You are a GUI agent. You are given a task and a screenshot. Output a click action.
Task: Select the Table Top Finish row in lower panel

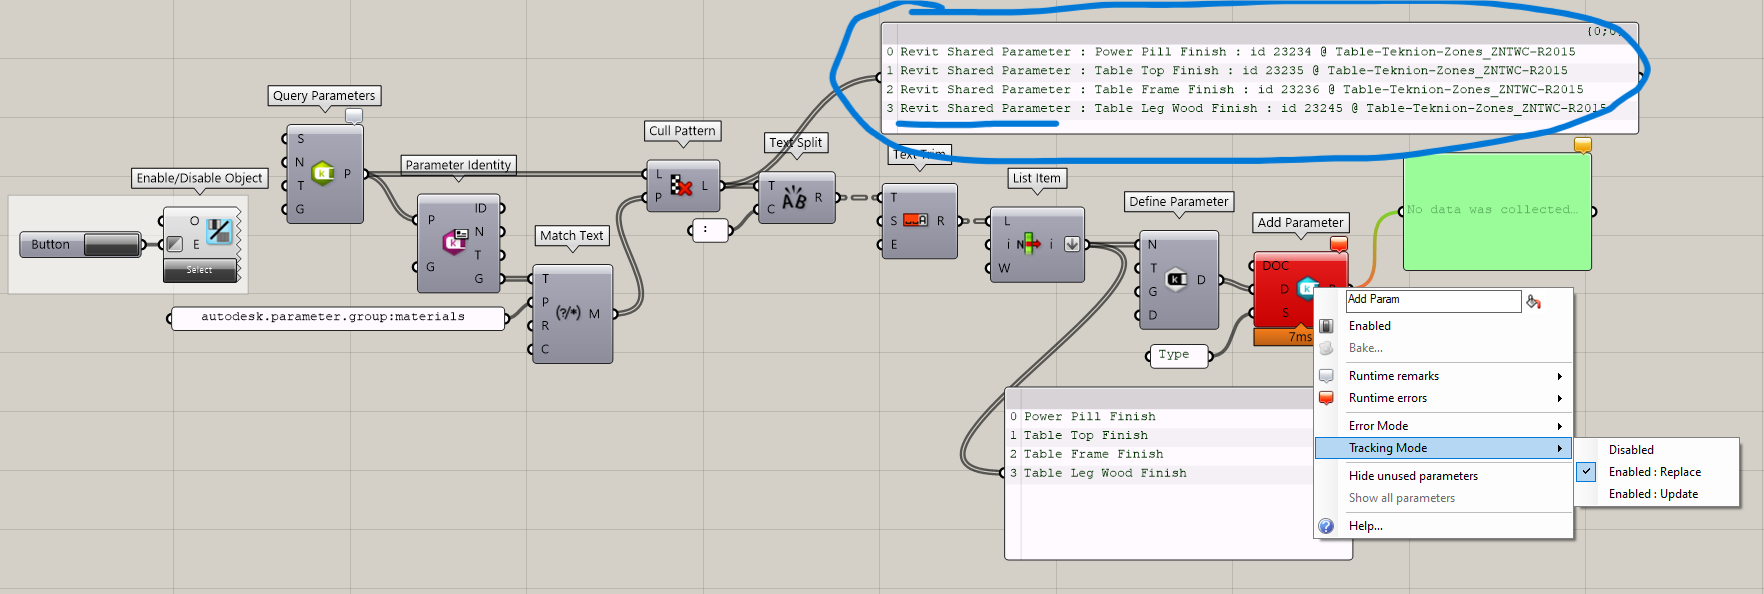coord(1158,436)
